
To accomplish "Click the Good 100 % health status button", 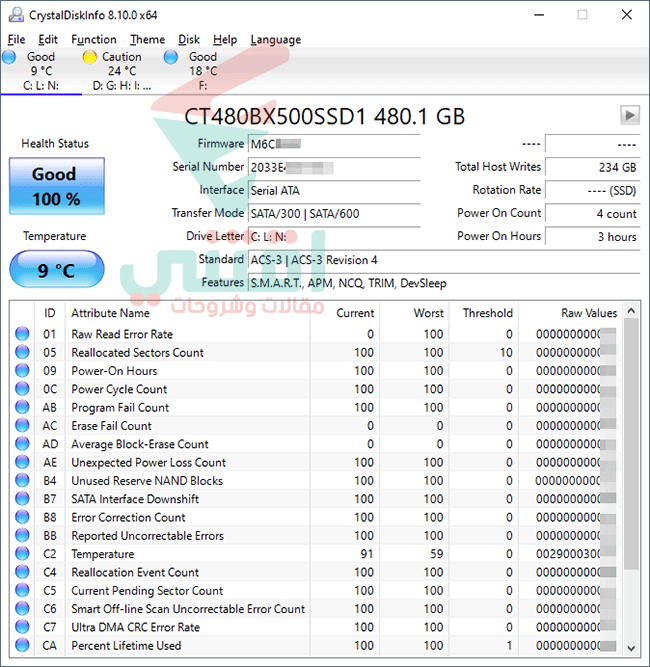I will click(57, 186).
